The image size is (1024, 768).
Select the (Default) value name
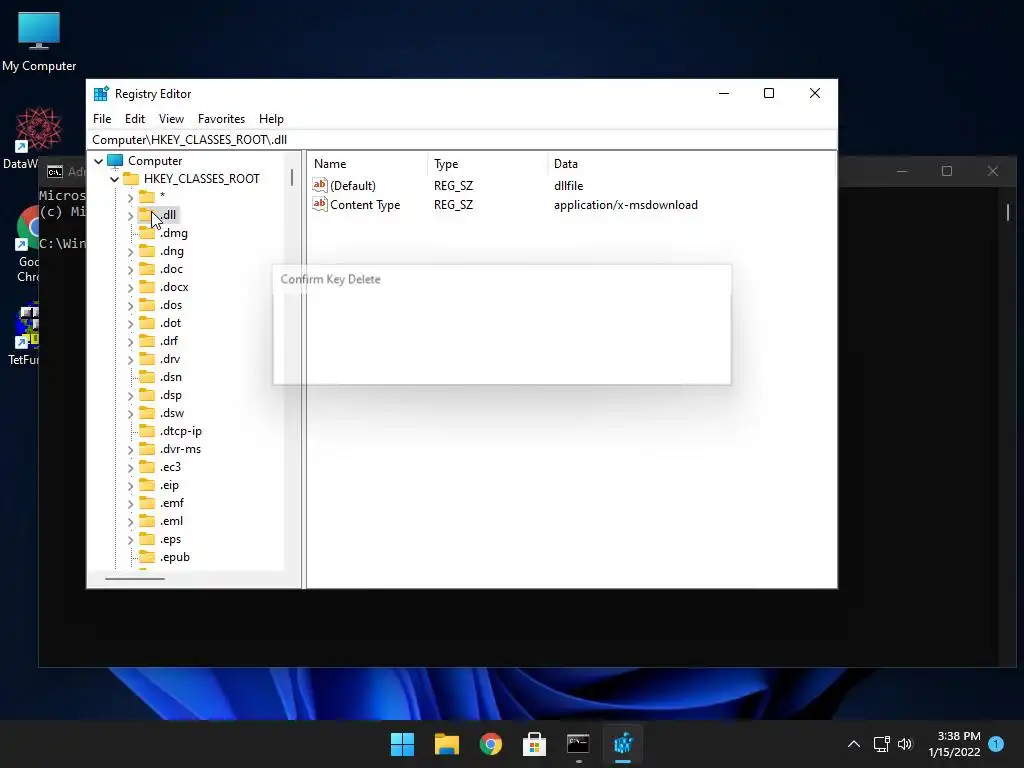pos(353,186)
